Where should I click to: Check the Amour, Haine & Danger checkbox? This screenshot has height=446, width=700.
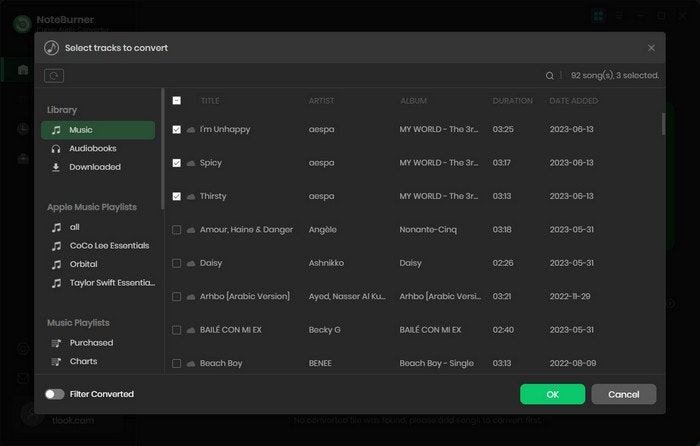(x=177, y=230)
